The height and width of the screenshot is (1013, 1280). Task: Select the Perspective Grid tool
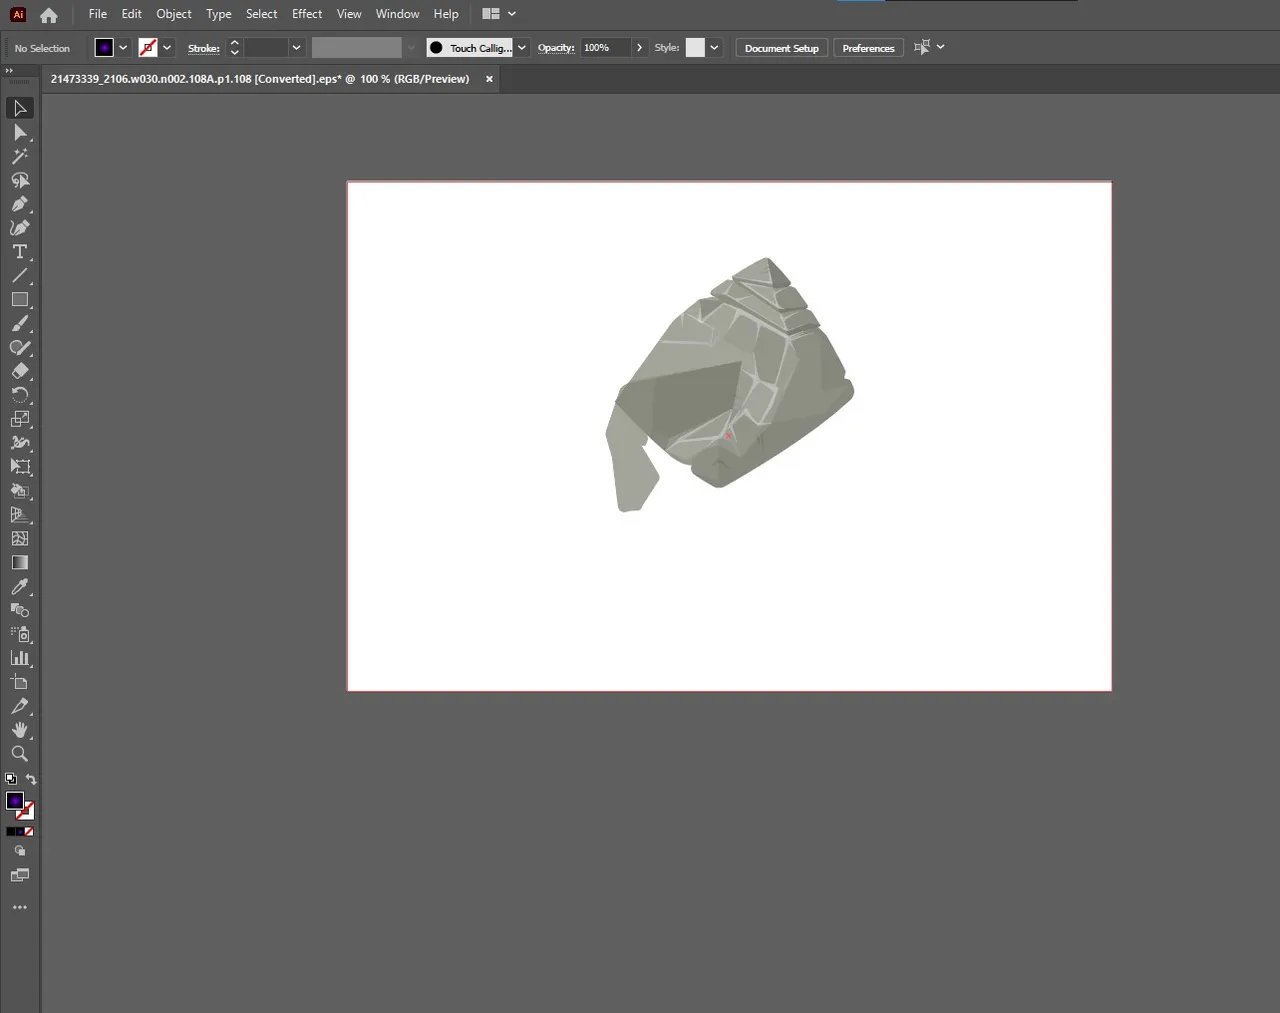point(20,515)
